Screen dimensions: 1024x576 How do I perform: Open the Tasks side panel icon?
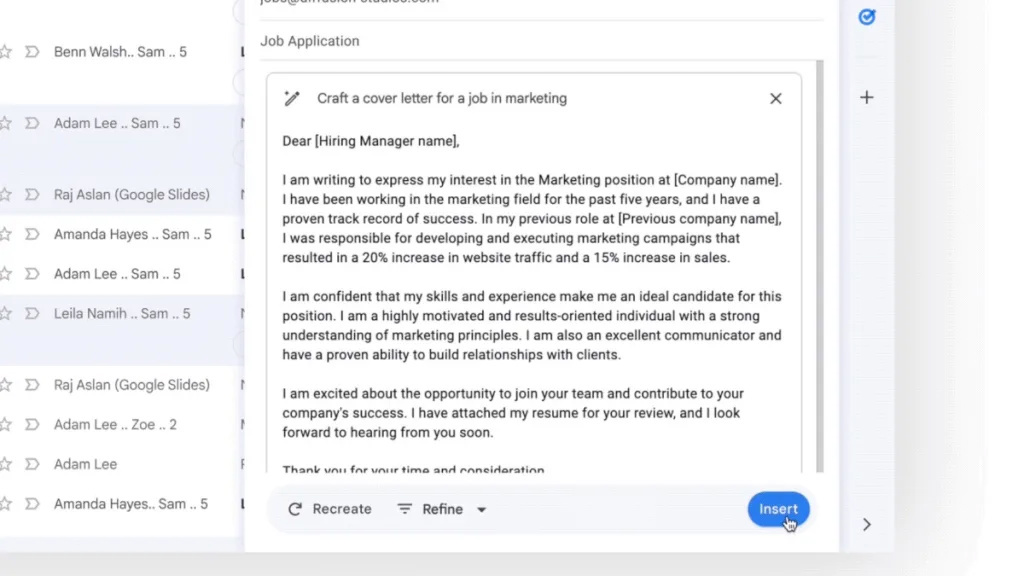tap(867, 17)
